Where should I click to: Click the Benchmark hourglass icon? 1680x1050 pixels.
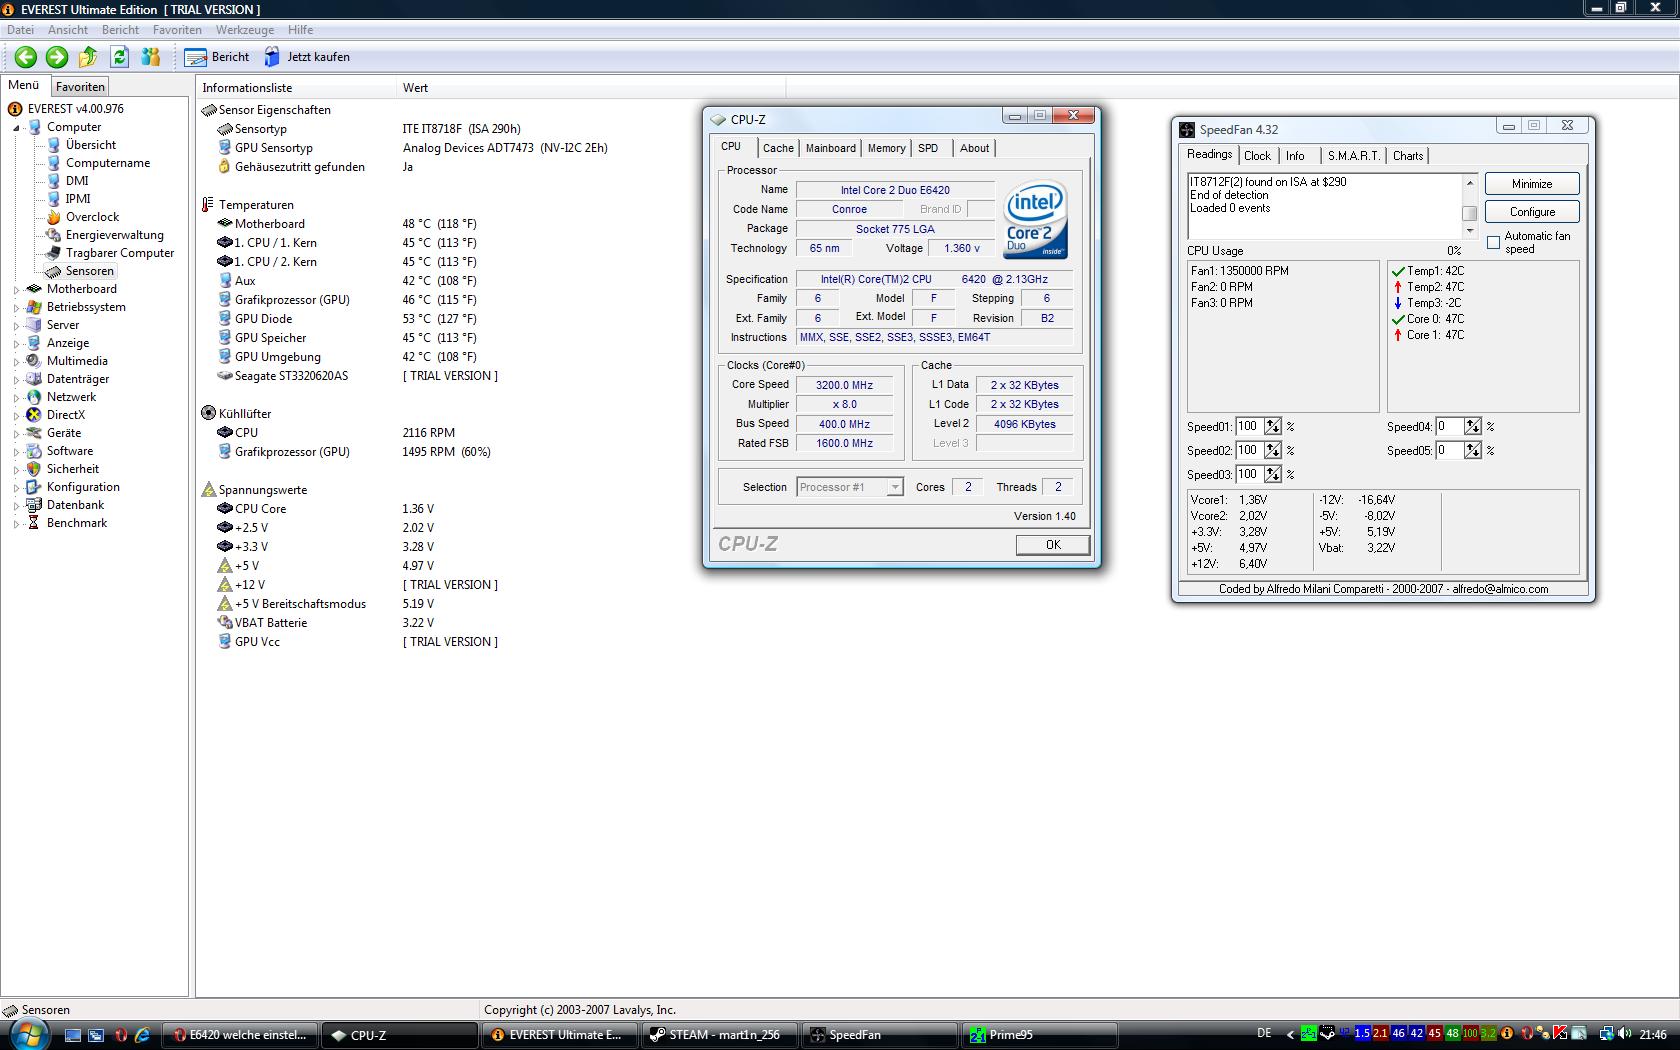35,523
